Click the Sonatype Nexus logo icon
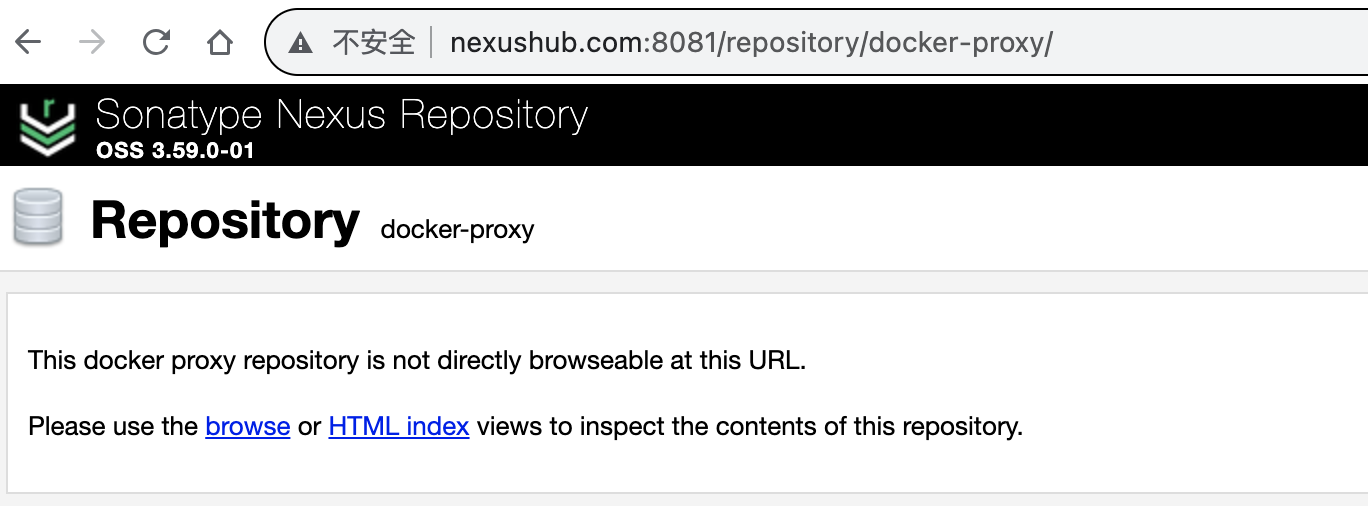This screenshot has width=1368, height=506. click(x=47, y=127)
